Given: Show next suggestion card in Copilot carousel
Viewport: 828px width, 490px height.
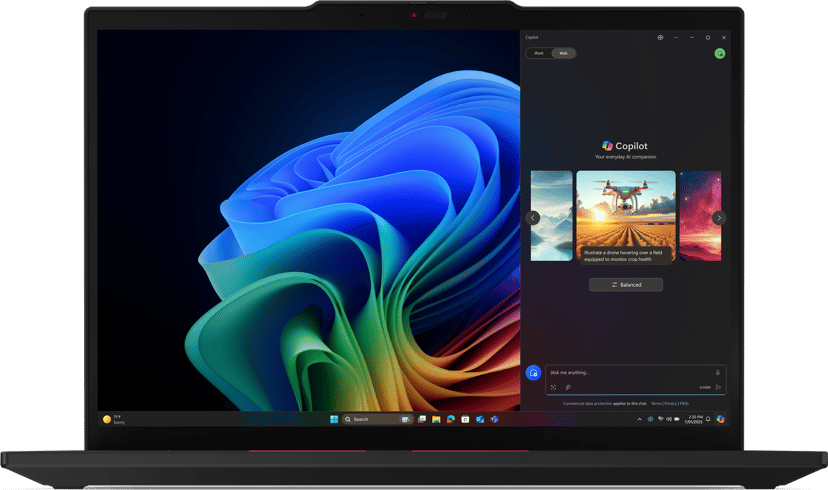Looking at the screenshot, I should [719, 218].
